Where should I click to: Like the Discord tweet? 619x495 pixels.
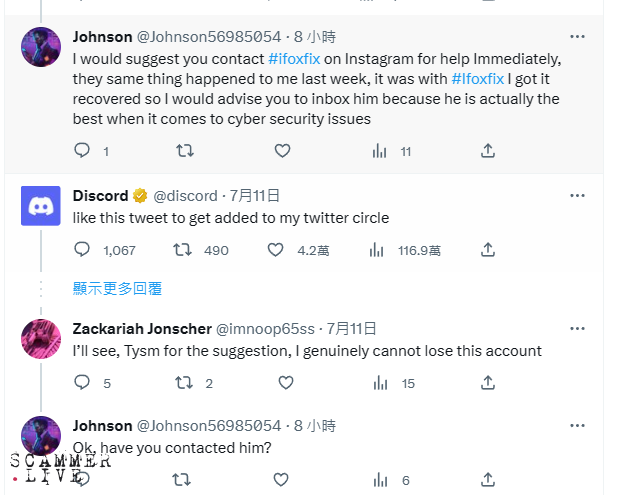coord(276,250)
